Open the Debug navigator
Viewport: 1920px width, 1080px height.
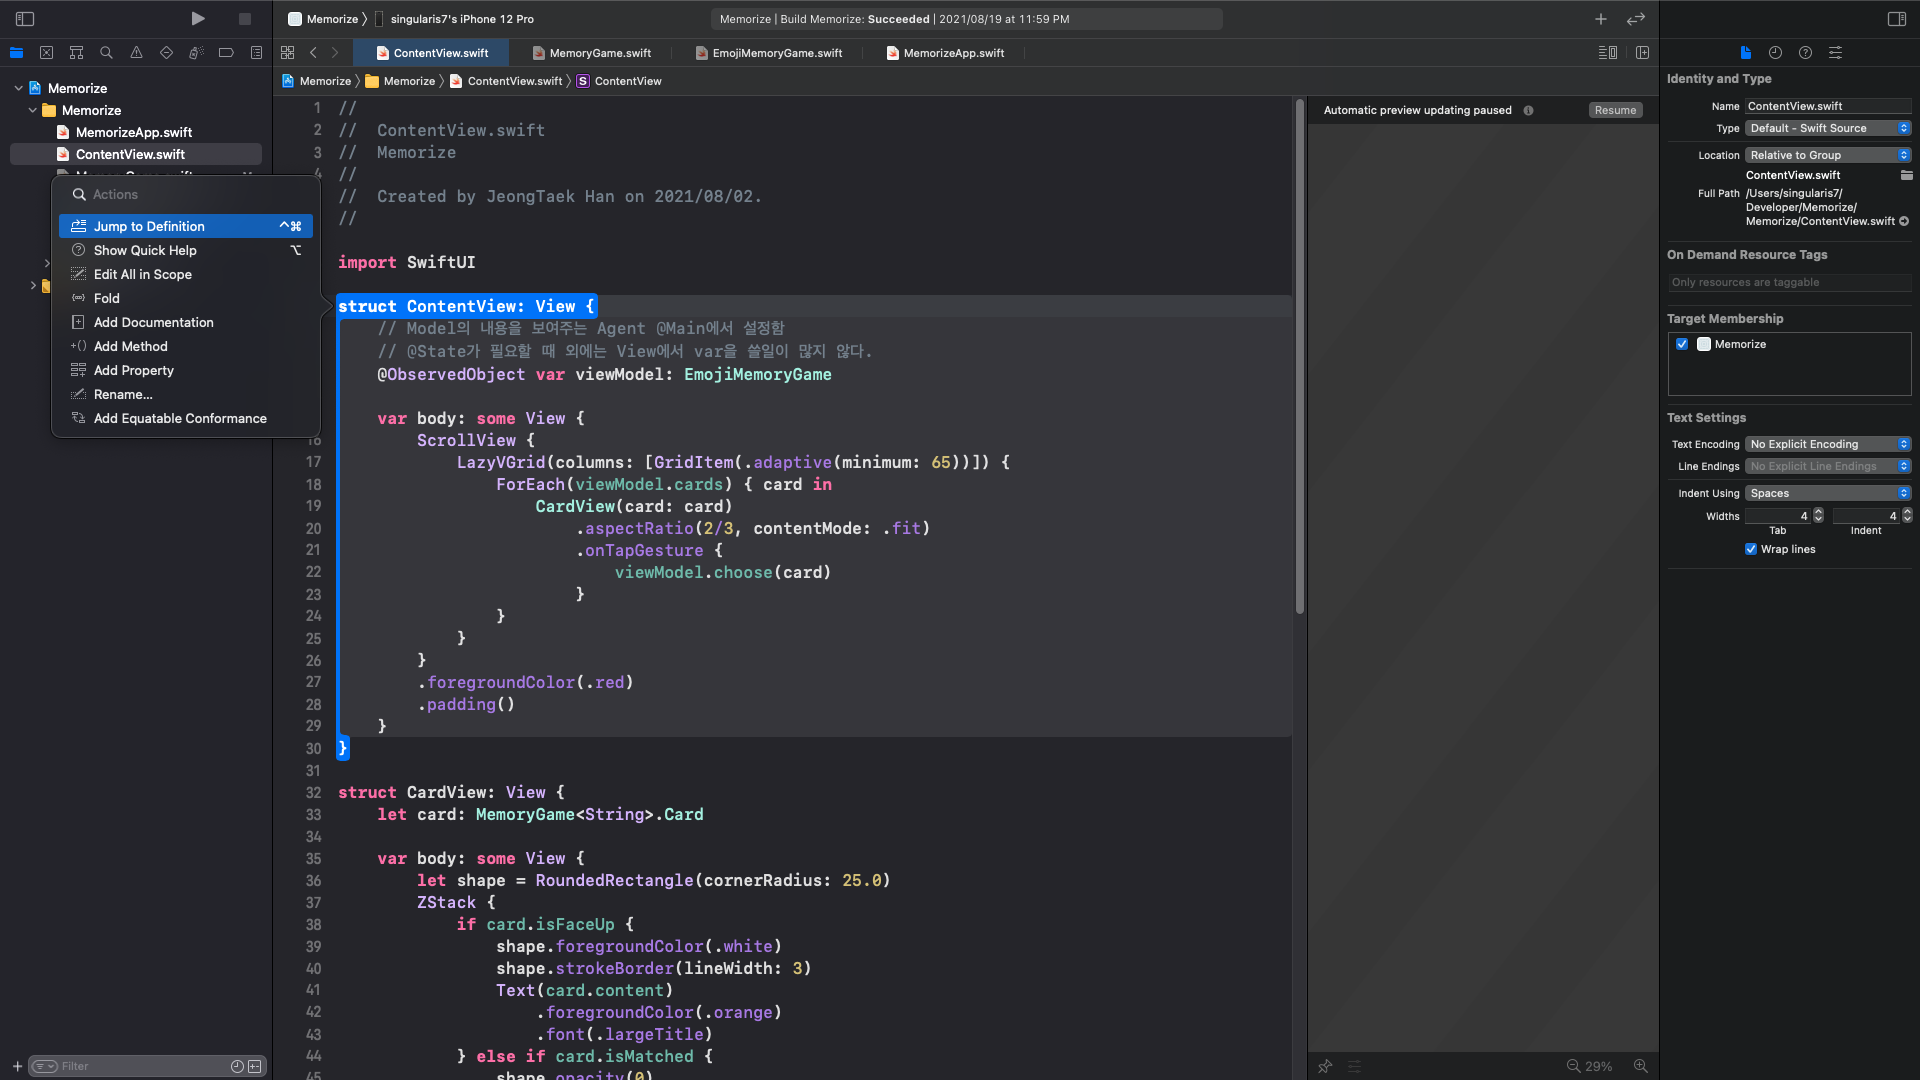coord(196,53)
